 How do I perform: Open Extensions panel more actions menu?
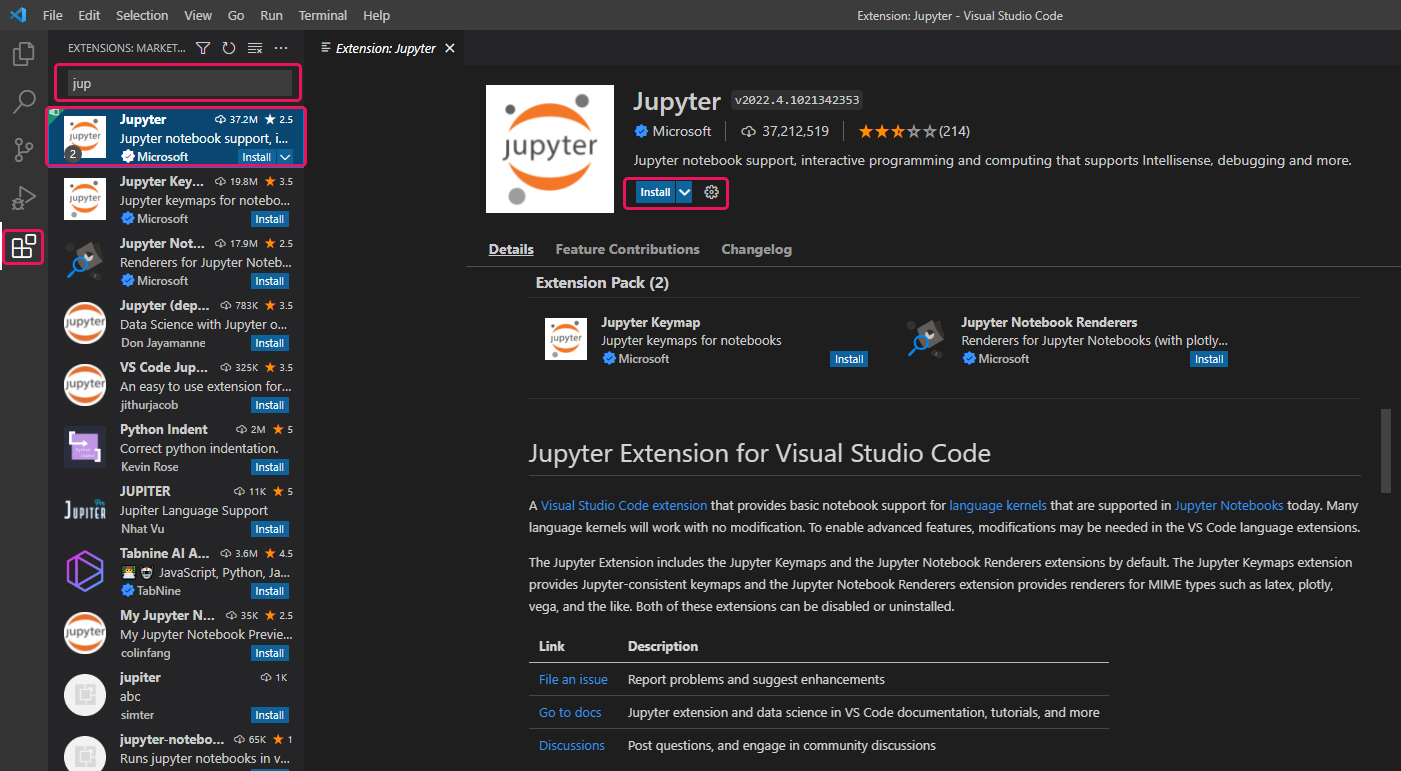[281, 48]
